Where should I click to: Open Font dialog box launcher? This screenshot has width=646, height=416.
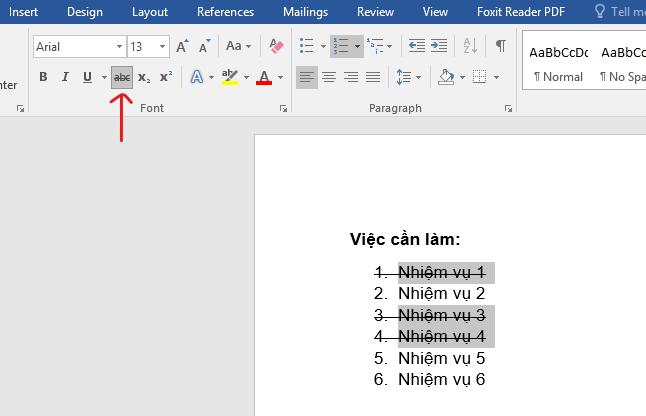pos(283,108)
